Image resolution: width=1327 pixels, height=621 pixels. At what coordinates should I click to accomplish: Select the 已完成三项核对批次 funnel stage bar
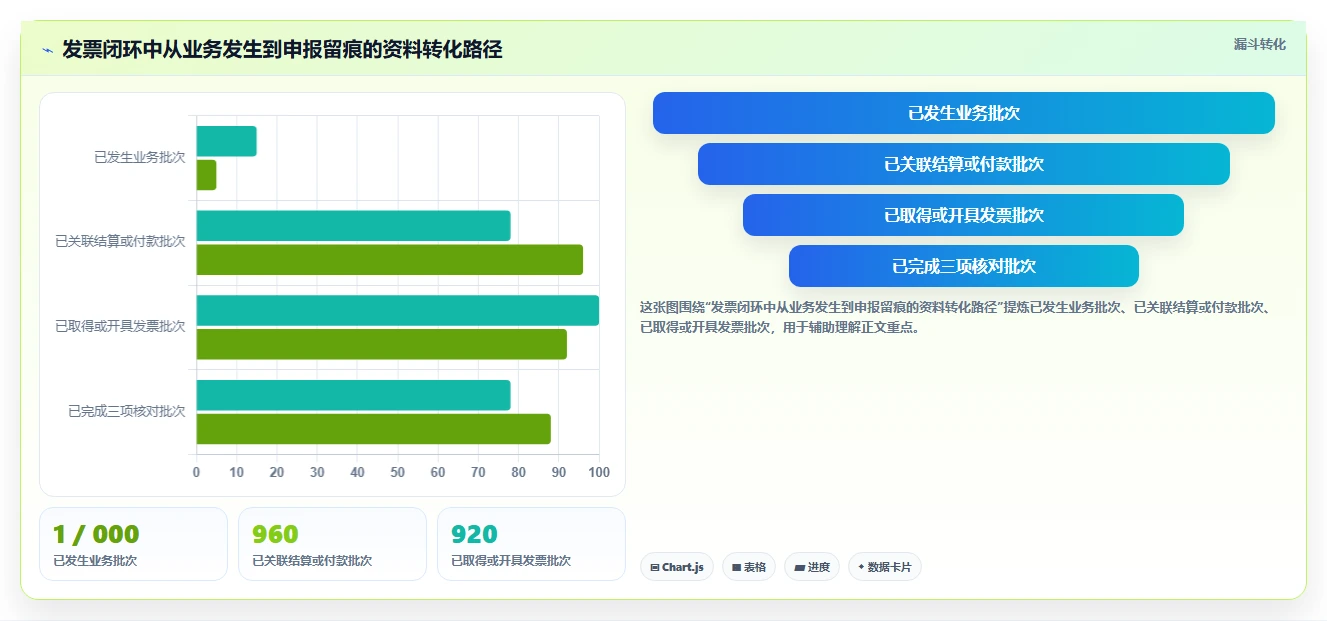coord(963,266)
